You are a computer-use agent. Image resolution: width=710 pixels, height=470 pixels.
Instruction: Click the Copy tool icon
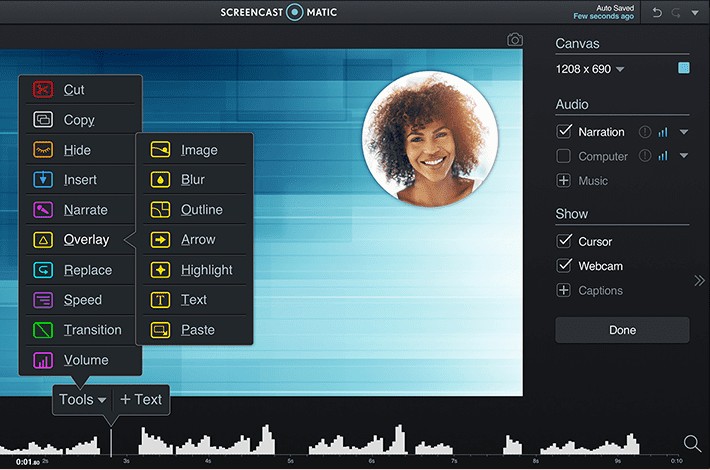[x=43, y=120]
